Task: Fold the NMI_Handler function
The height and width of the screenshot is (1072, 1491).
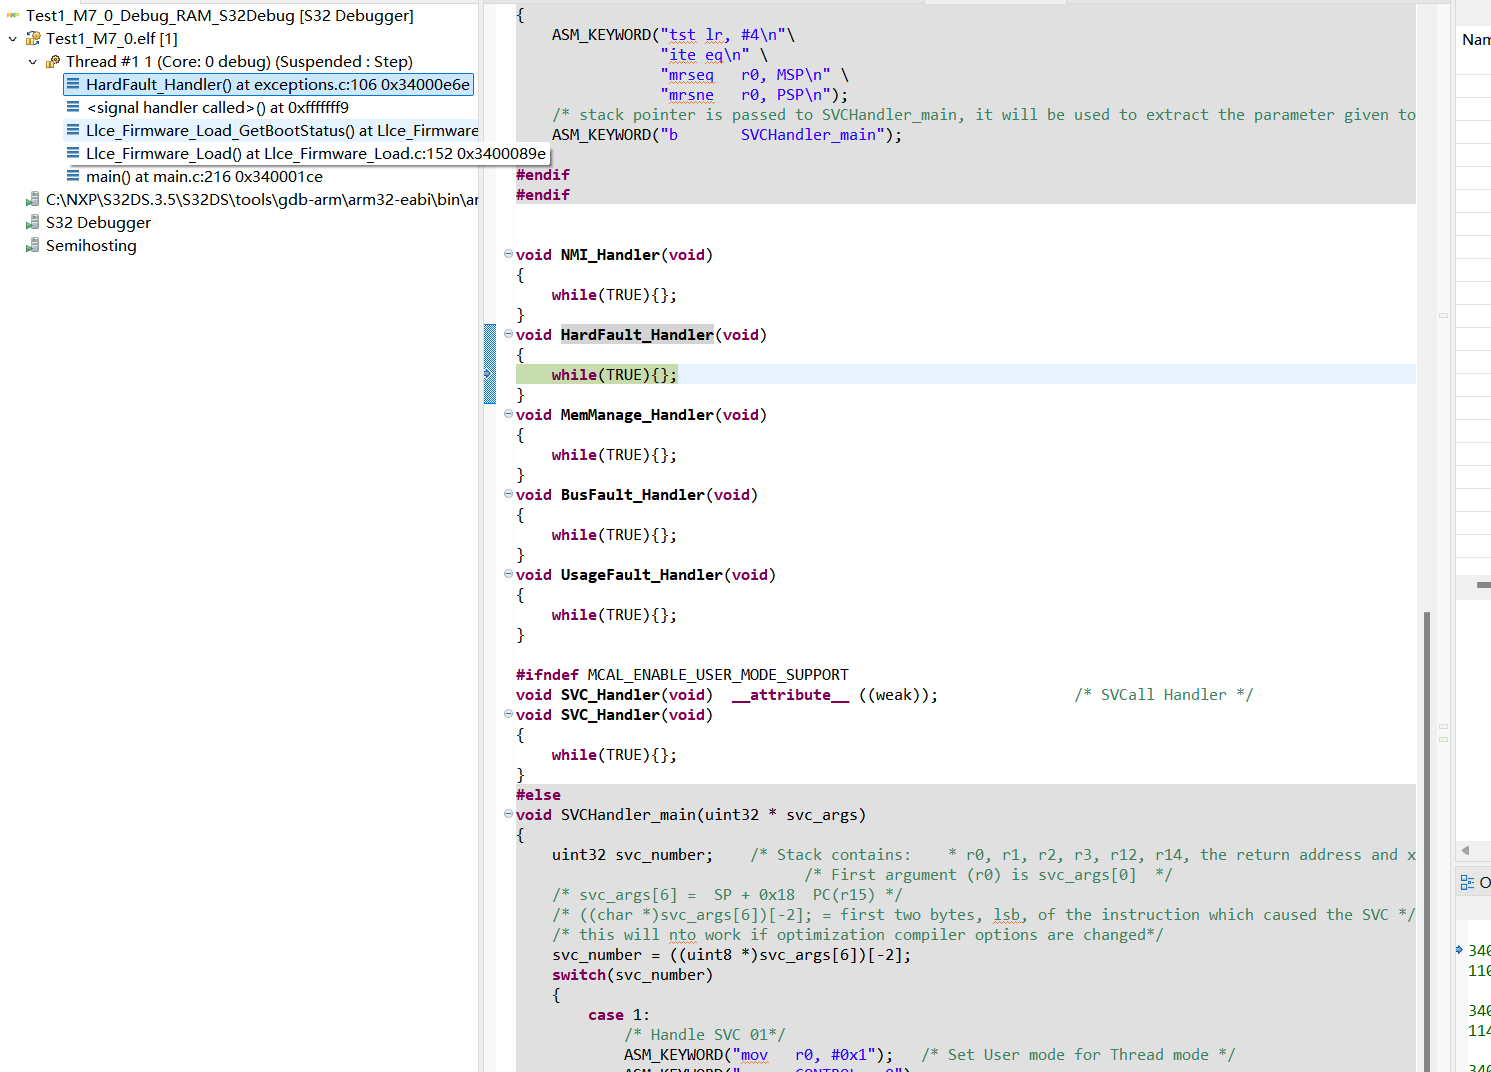Action: pos(508,254)
